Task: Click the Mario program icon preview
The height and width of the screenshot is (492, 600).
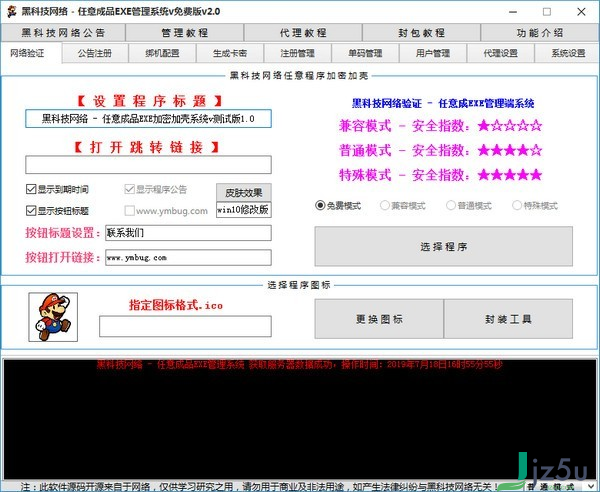Action: (53, 317)
